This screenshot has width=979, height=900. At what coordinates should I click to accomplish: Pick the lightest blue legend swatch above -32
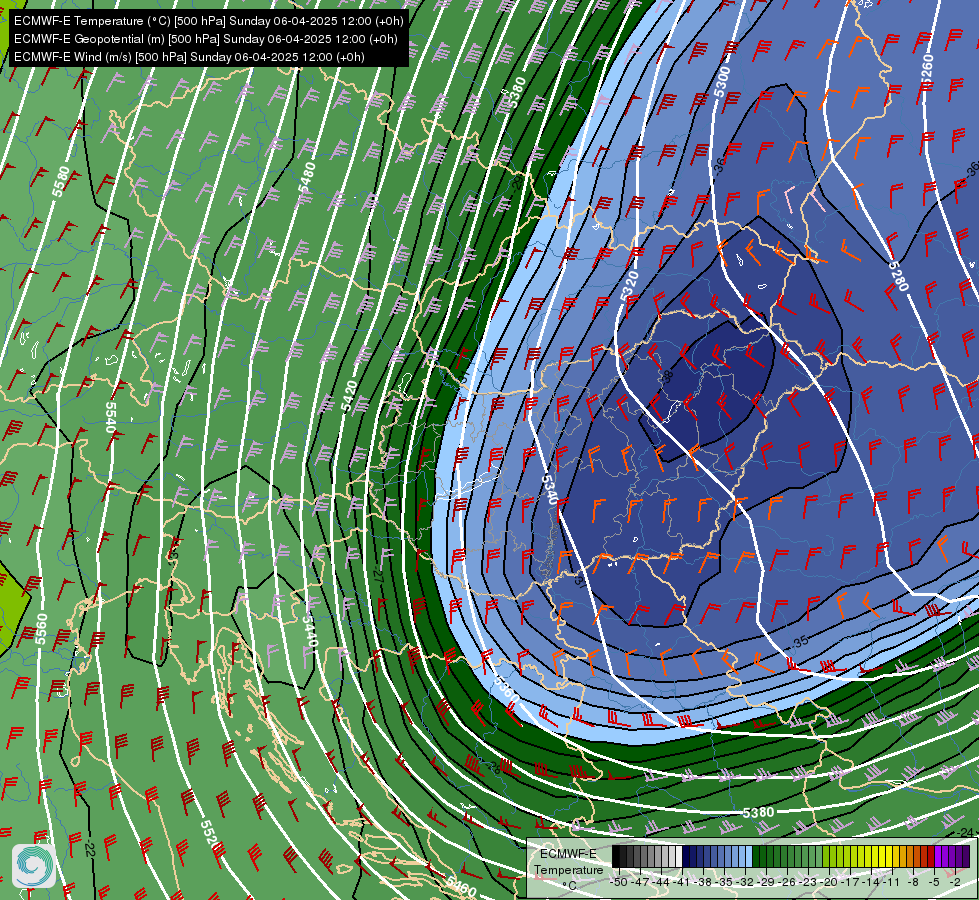point(749,856)
